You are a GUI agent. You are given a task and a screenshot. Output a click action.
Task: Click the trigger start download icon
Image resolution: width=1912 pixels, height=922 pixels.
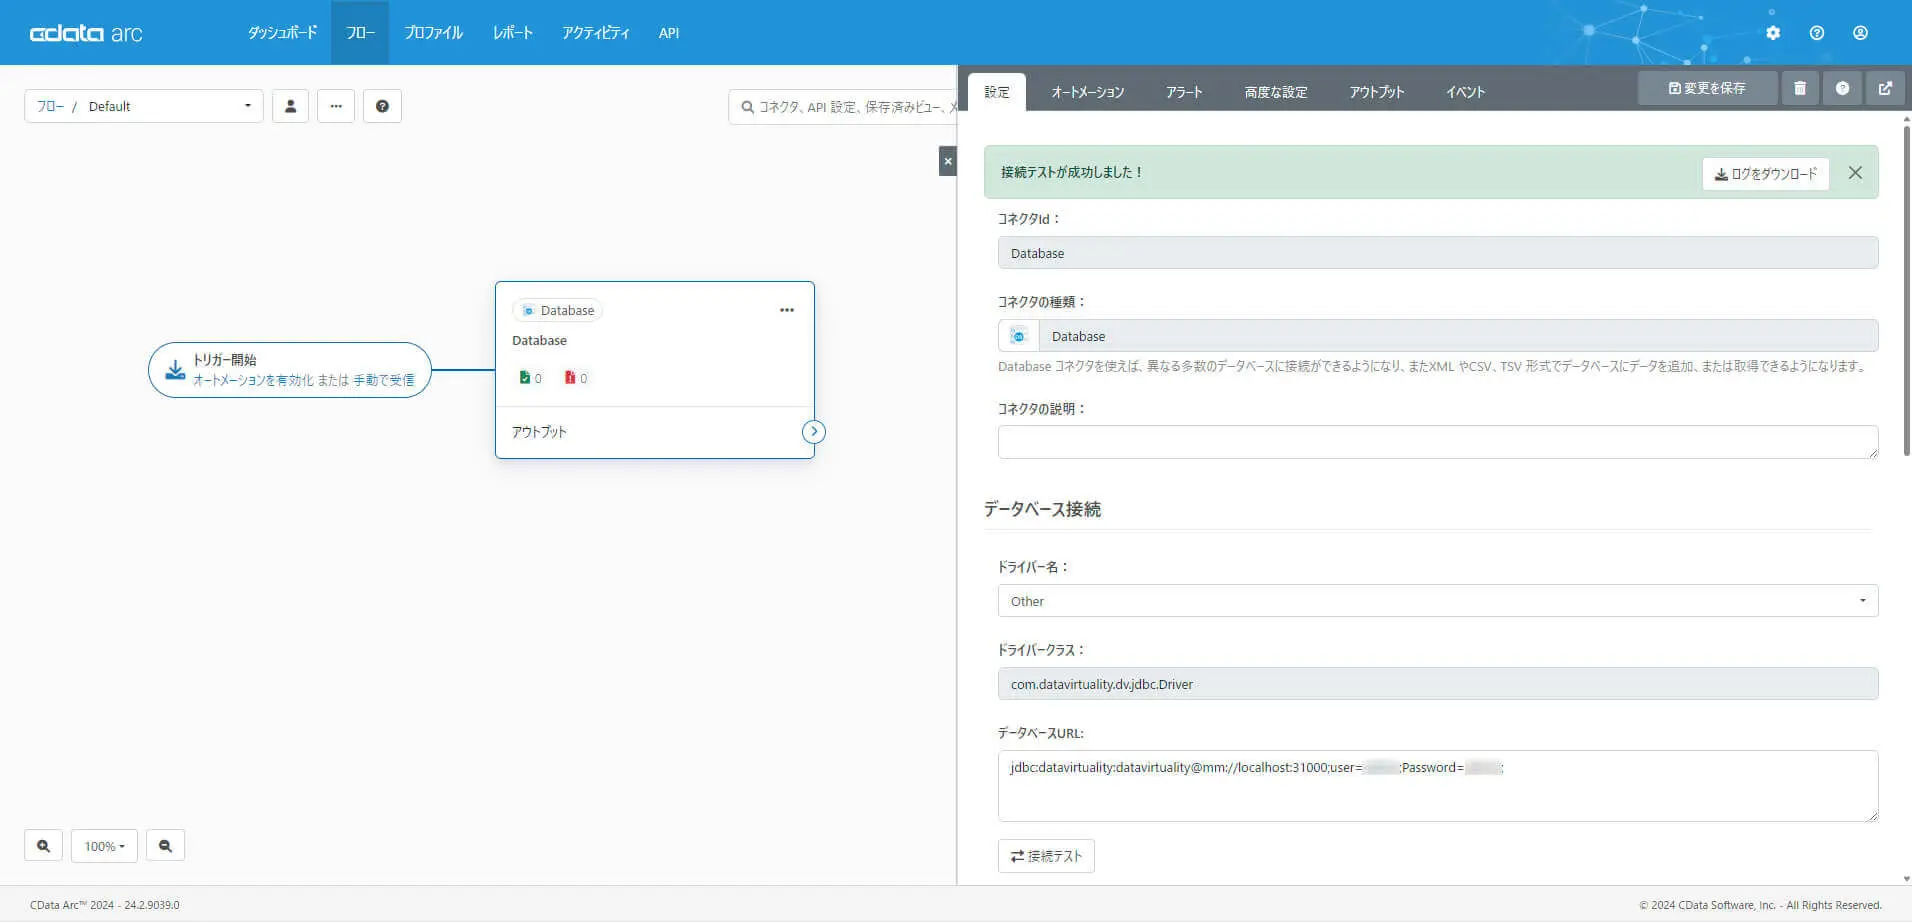pyautogui.click(x=175, y=370)
